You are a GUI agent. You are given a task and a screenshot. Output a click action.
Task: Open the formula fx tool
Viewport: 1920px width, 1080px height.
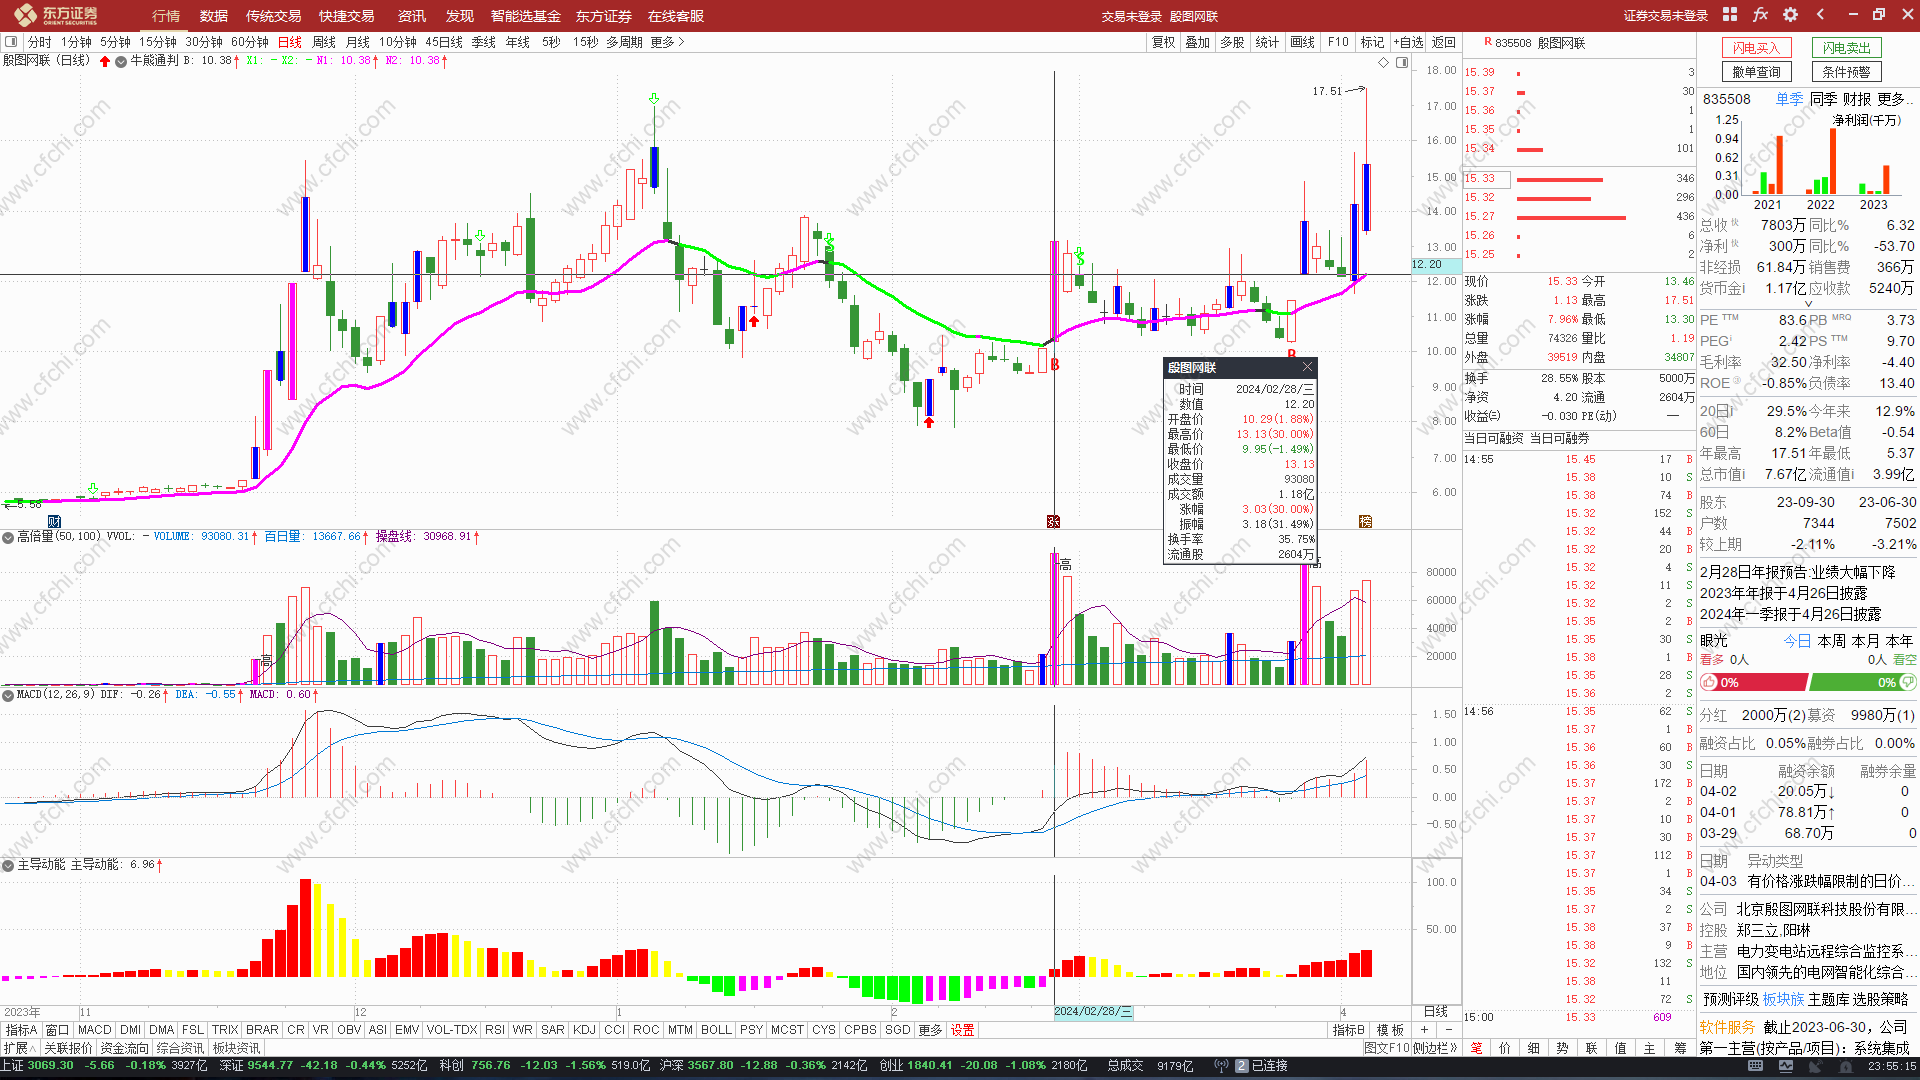1760,15
